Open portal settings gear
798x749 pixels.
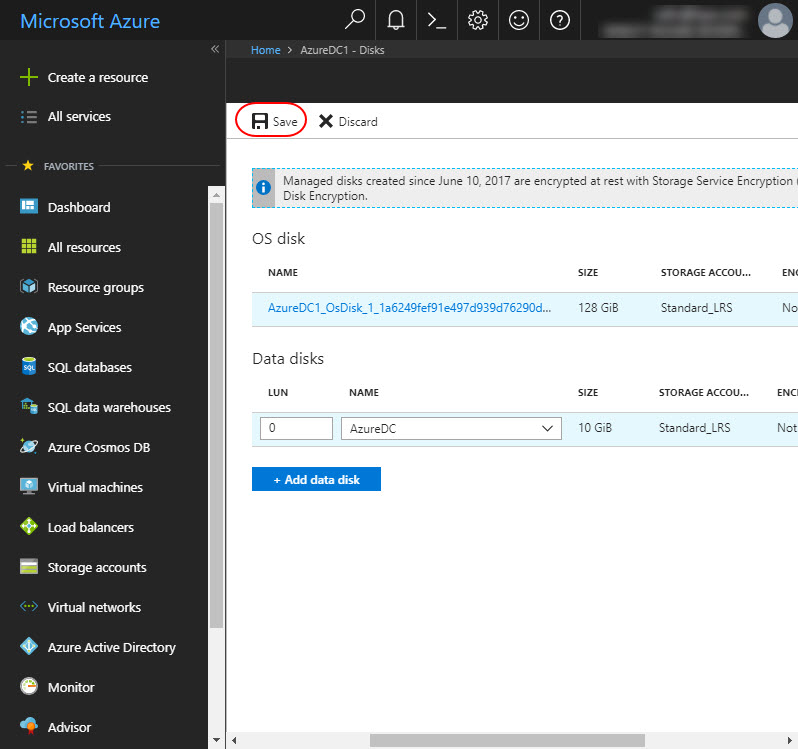coord(478,20)
